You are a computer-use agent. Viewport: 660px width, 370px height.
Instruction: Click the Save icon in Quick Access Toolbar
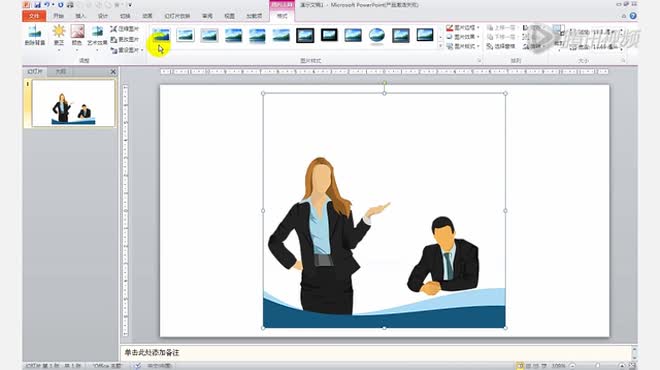point(37,5)
